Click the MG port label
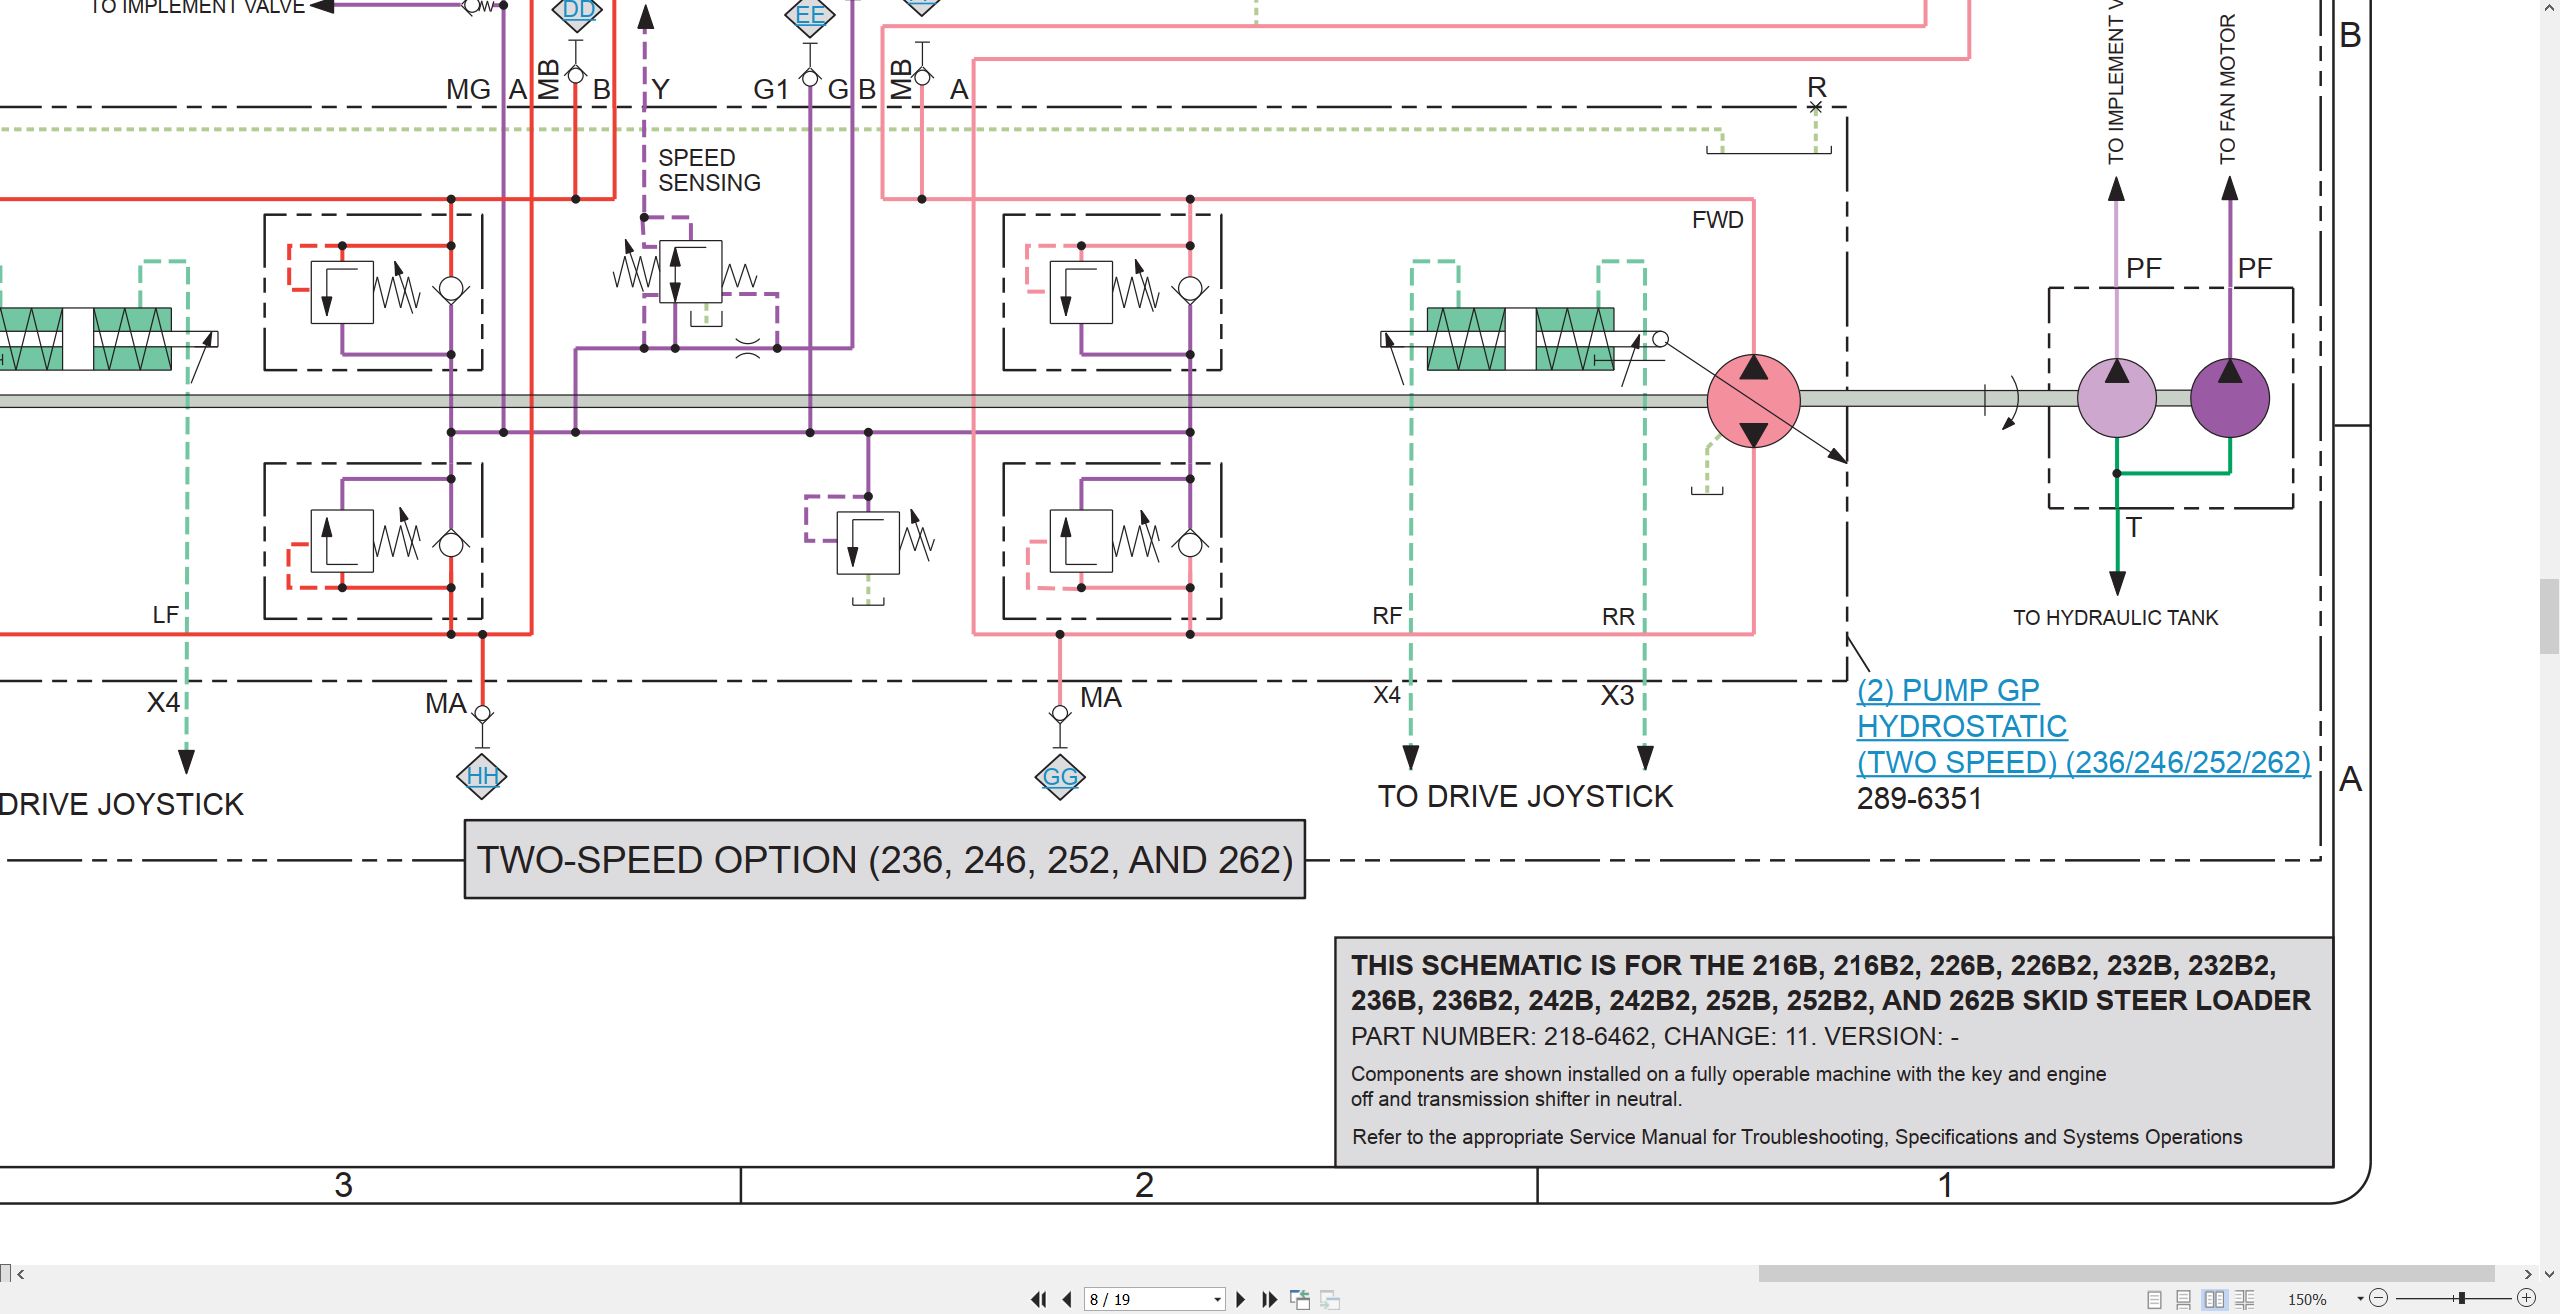 tap(468, 90)
